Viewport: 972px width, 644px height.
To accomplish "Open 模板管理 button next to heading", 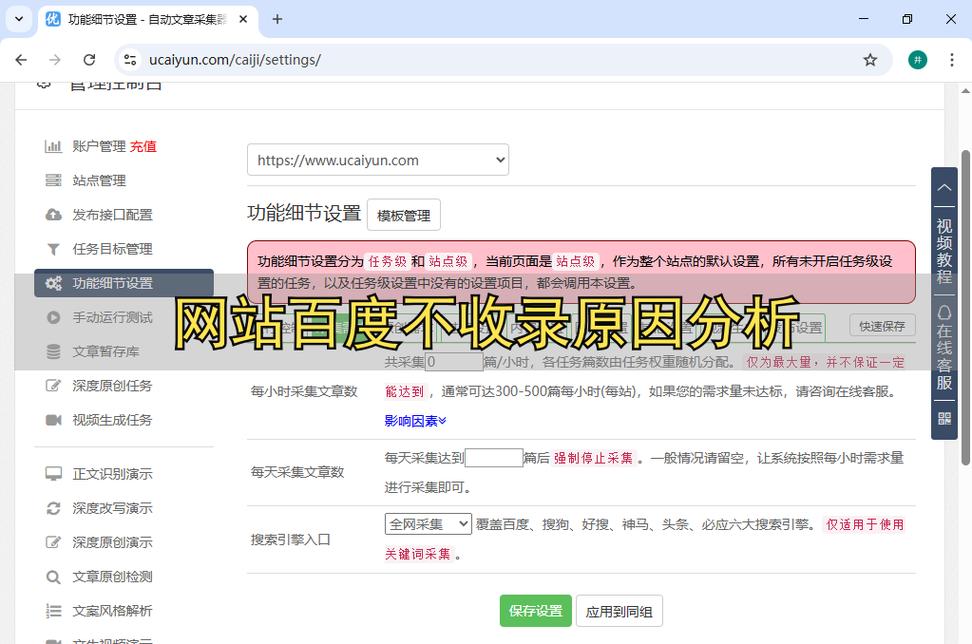I will (403, 215).
